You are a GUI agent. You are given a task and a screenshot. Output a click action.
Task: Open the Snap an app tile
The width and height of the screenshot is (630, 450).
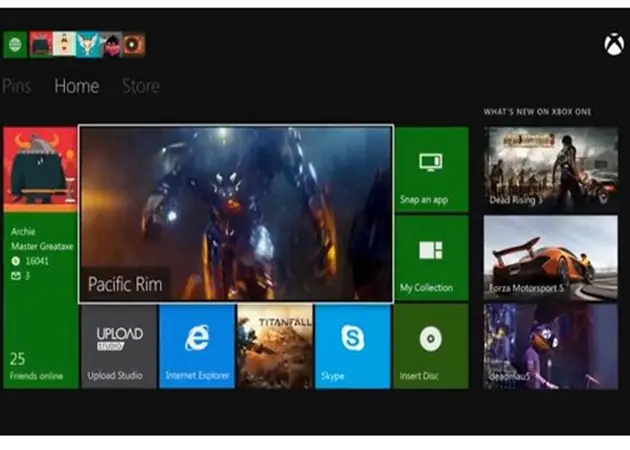click(x=432, y=170)
